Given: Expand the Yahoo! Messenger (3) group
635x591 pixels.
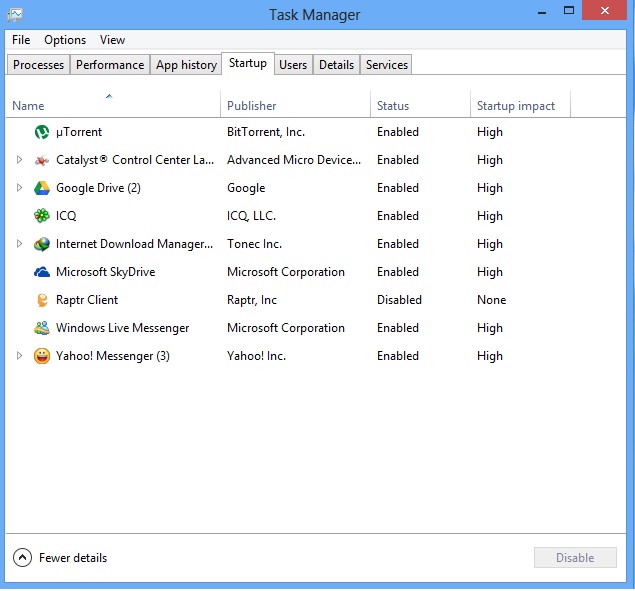Looking at the screenshot, I should (19, 356).
